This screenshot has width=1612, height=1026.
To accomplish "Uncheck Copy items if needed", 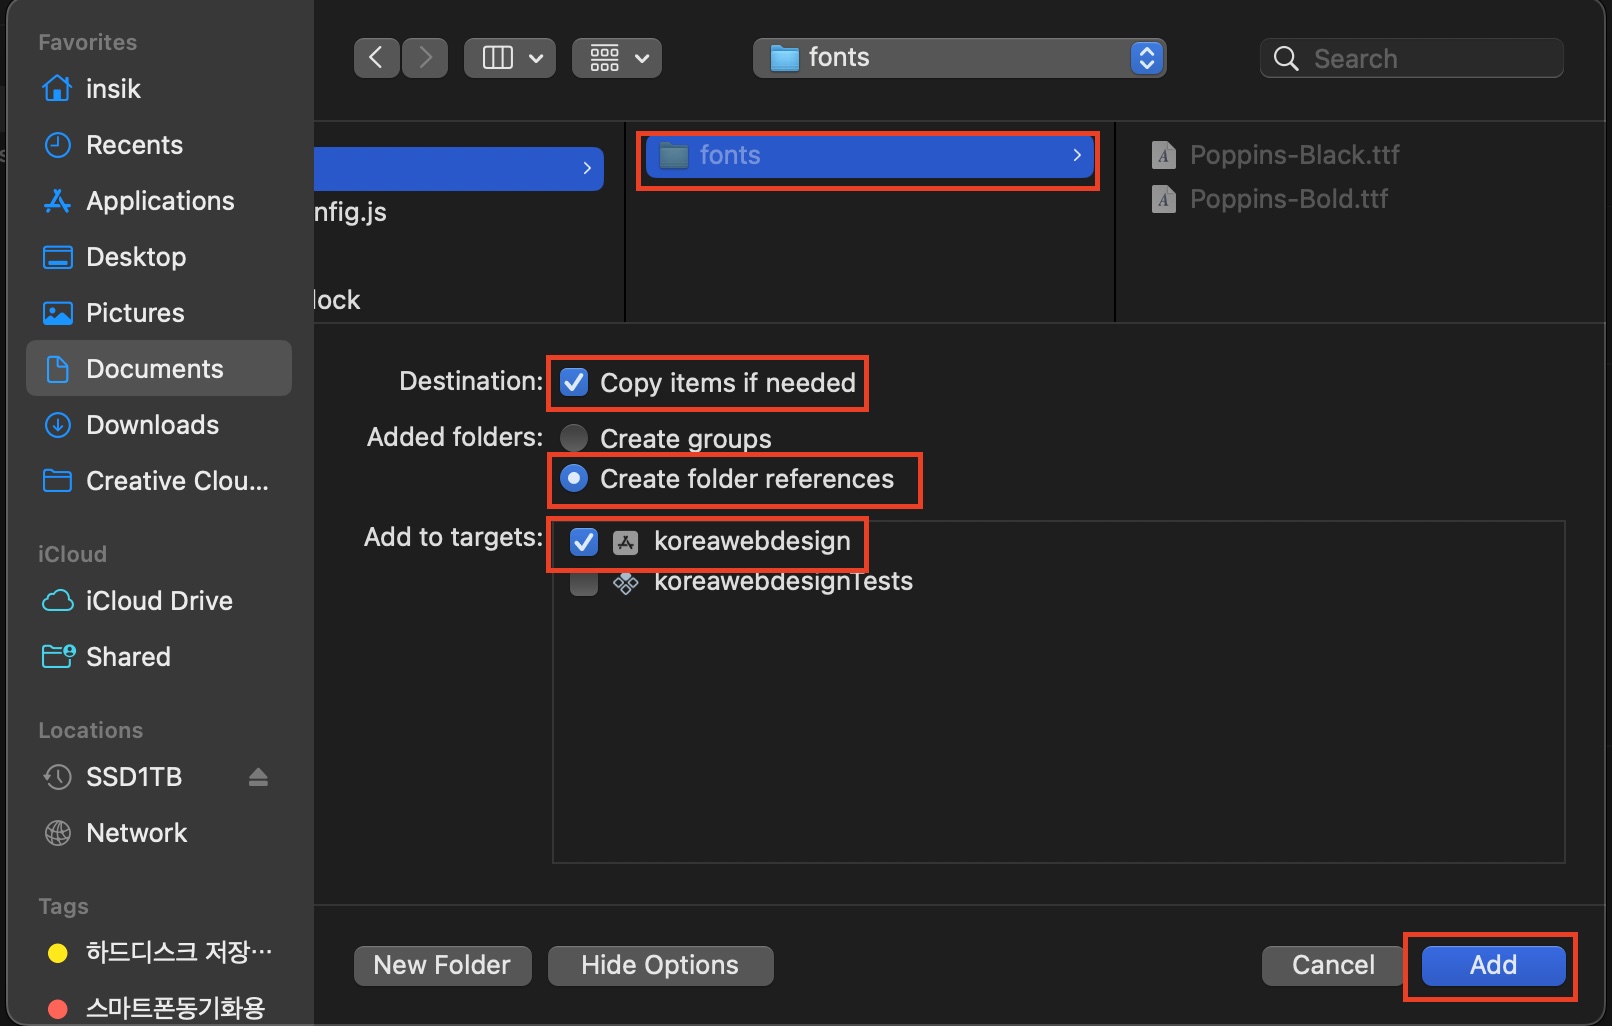I will point(574,383).
